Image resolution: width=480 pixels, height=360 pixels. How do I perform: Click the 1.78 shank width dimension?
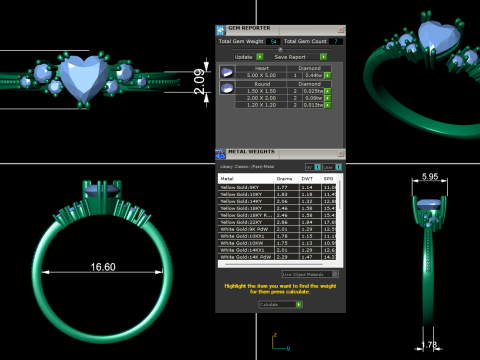click(429, 345)
